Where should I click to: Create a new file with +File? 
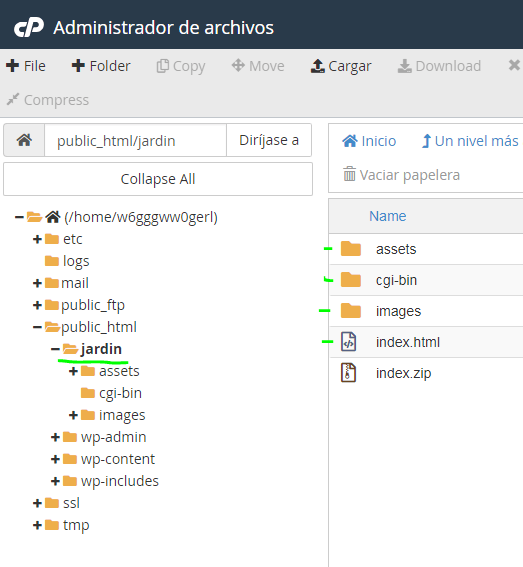click(26, 66)
